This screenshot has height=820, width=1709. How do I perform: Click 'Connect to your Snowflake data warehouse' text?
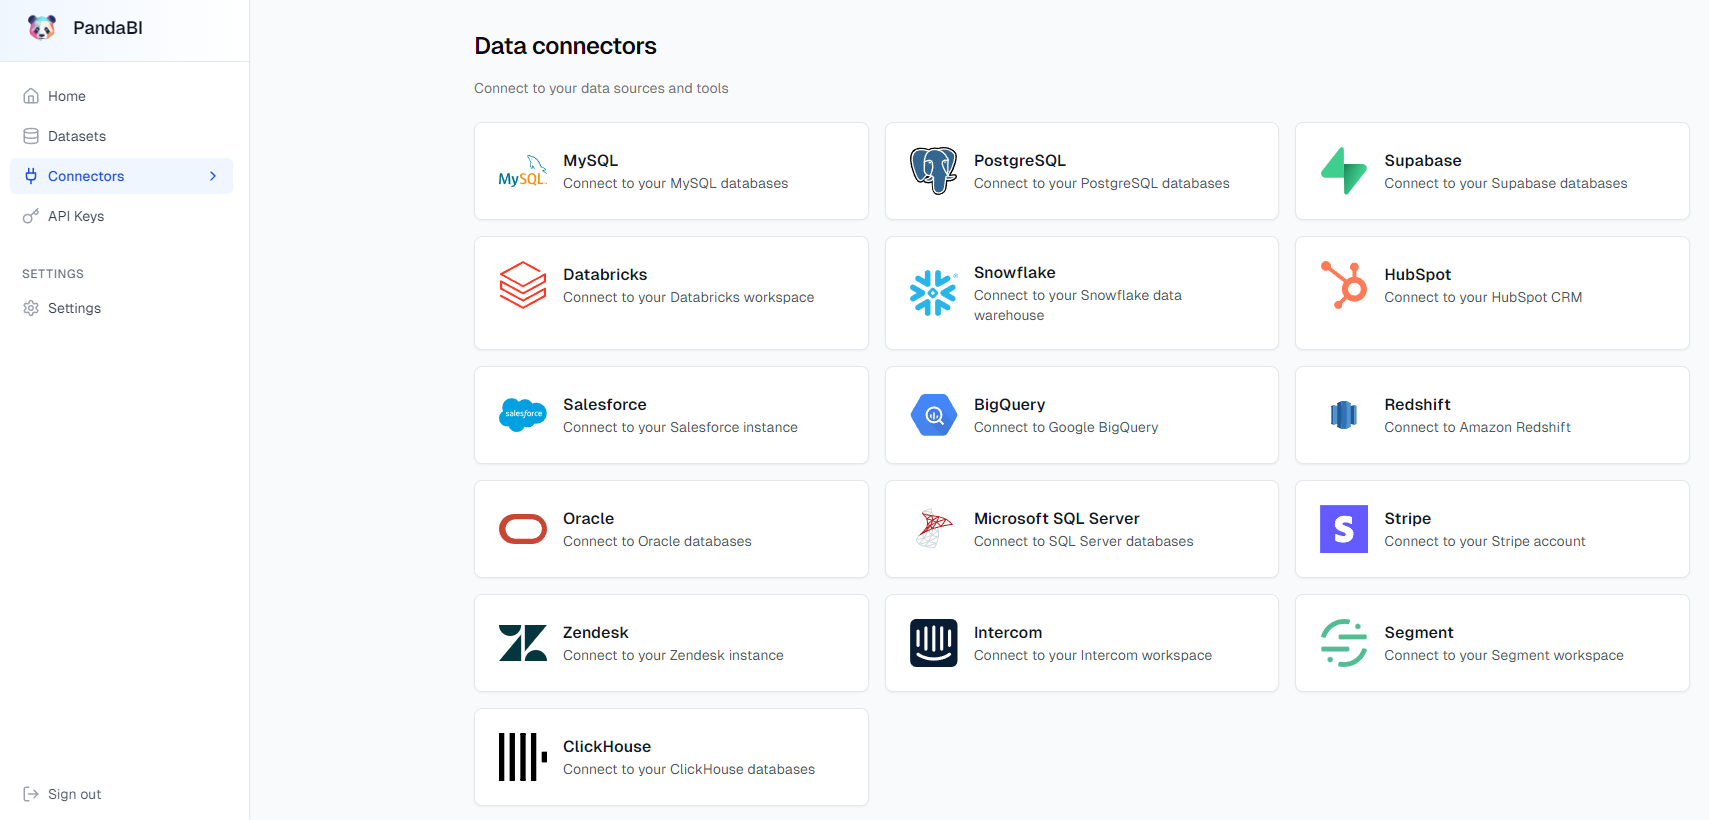point(1077,305)
